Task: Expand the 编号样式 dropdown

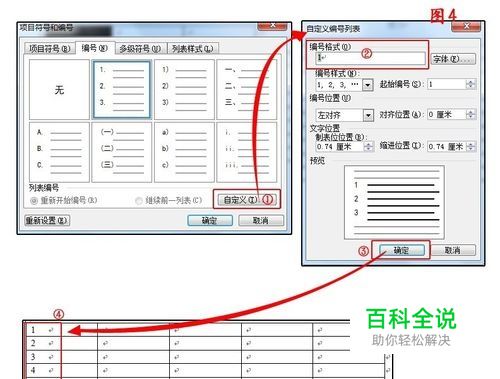Action: tap(367, 85)
